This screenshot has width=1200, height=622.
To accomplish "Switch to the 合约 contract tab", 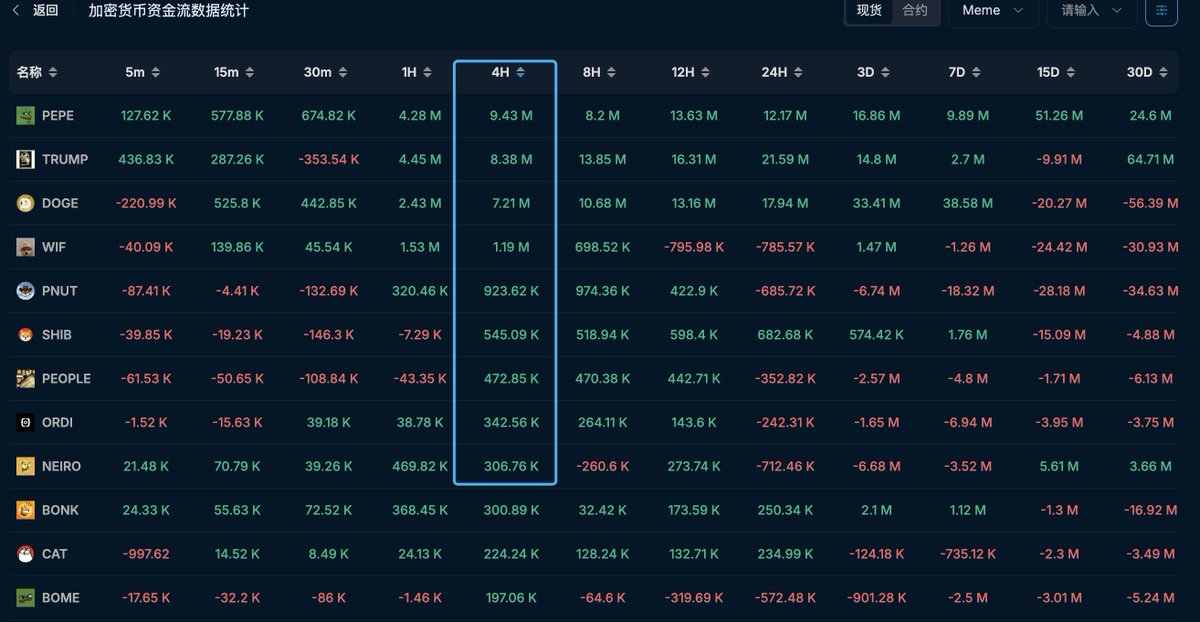I will coord(915,11).
